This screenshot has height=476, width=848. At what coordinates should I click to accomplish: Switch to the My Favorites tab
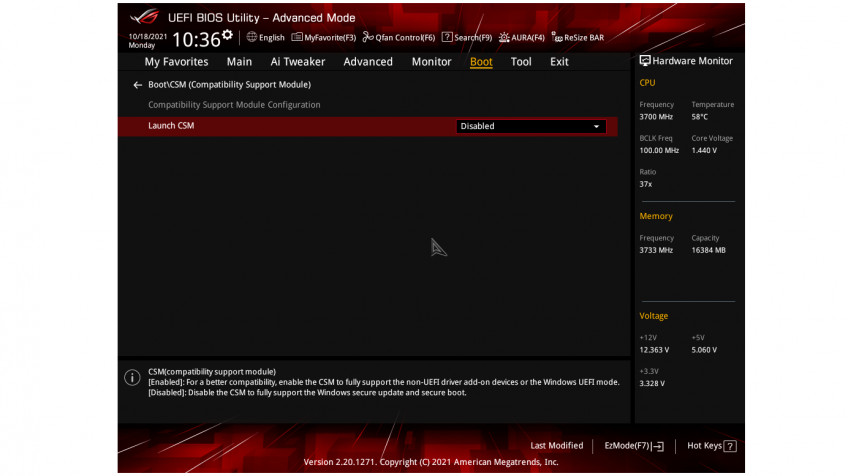tap(176, 62)
